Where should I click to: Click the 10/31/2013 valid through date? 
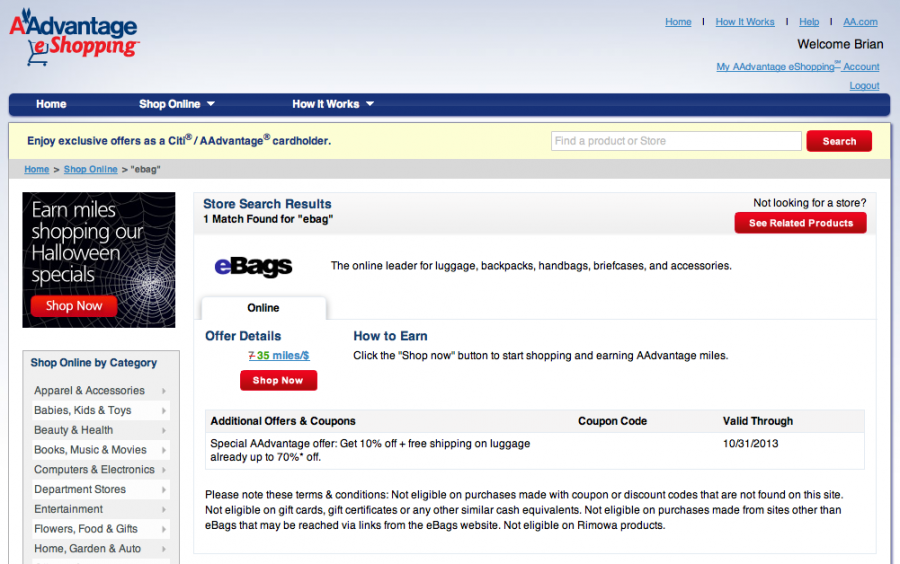click(x=750, y=444)
